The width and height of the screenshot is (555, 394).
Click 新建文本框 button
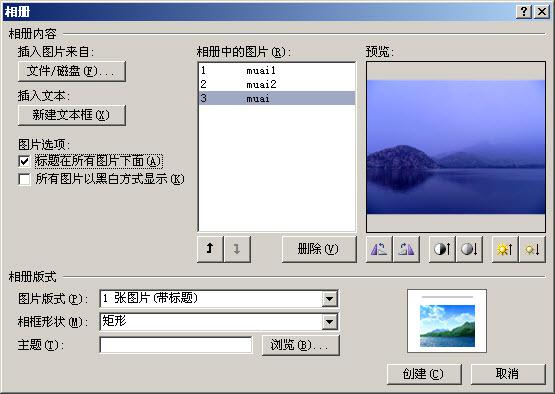pos(72,115)
